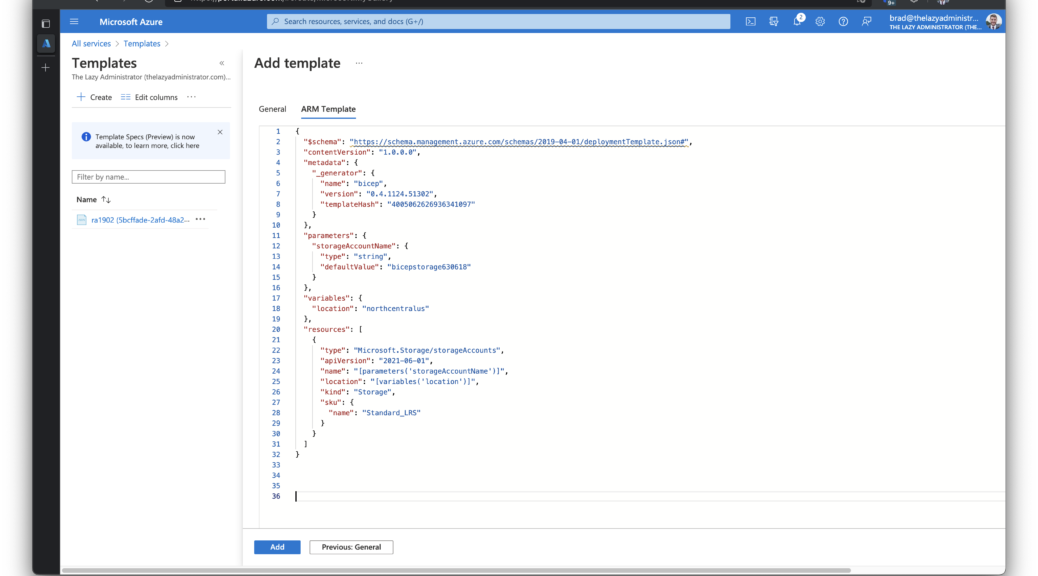Click the "2021-06-01" apiVersion value
The width and height of the screenshot is (1038, 576).
tap(405, 361)
